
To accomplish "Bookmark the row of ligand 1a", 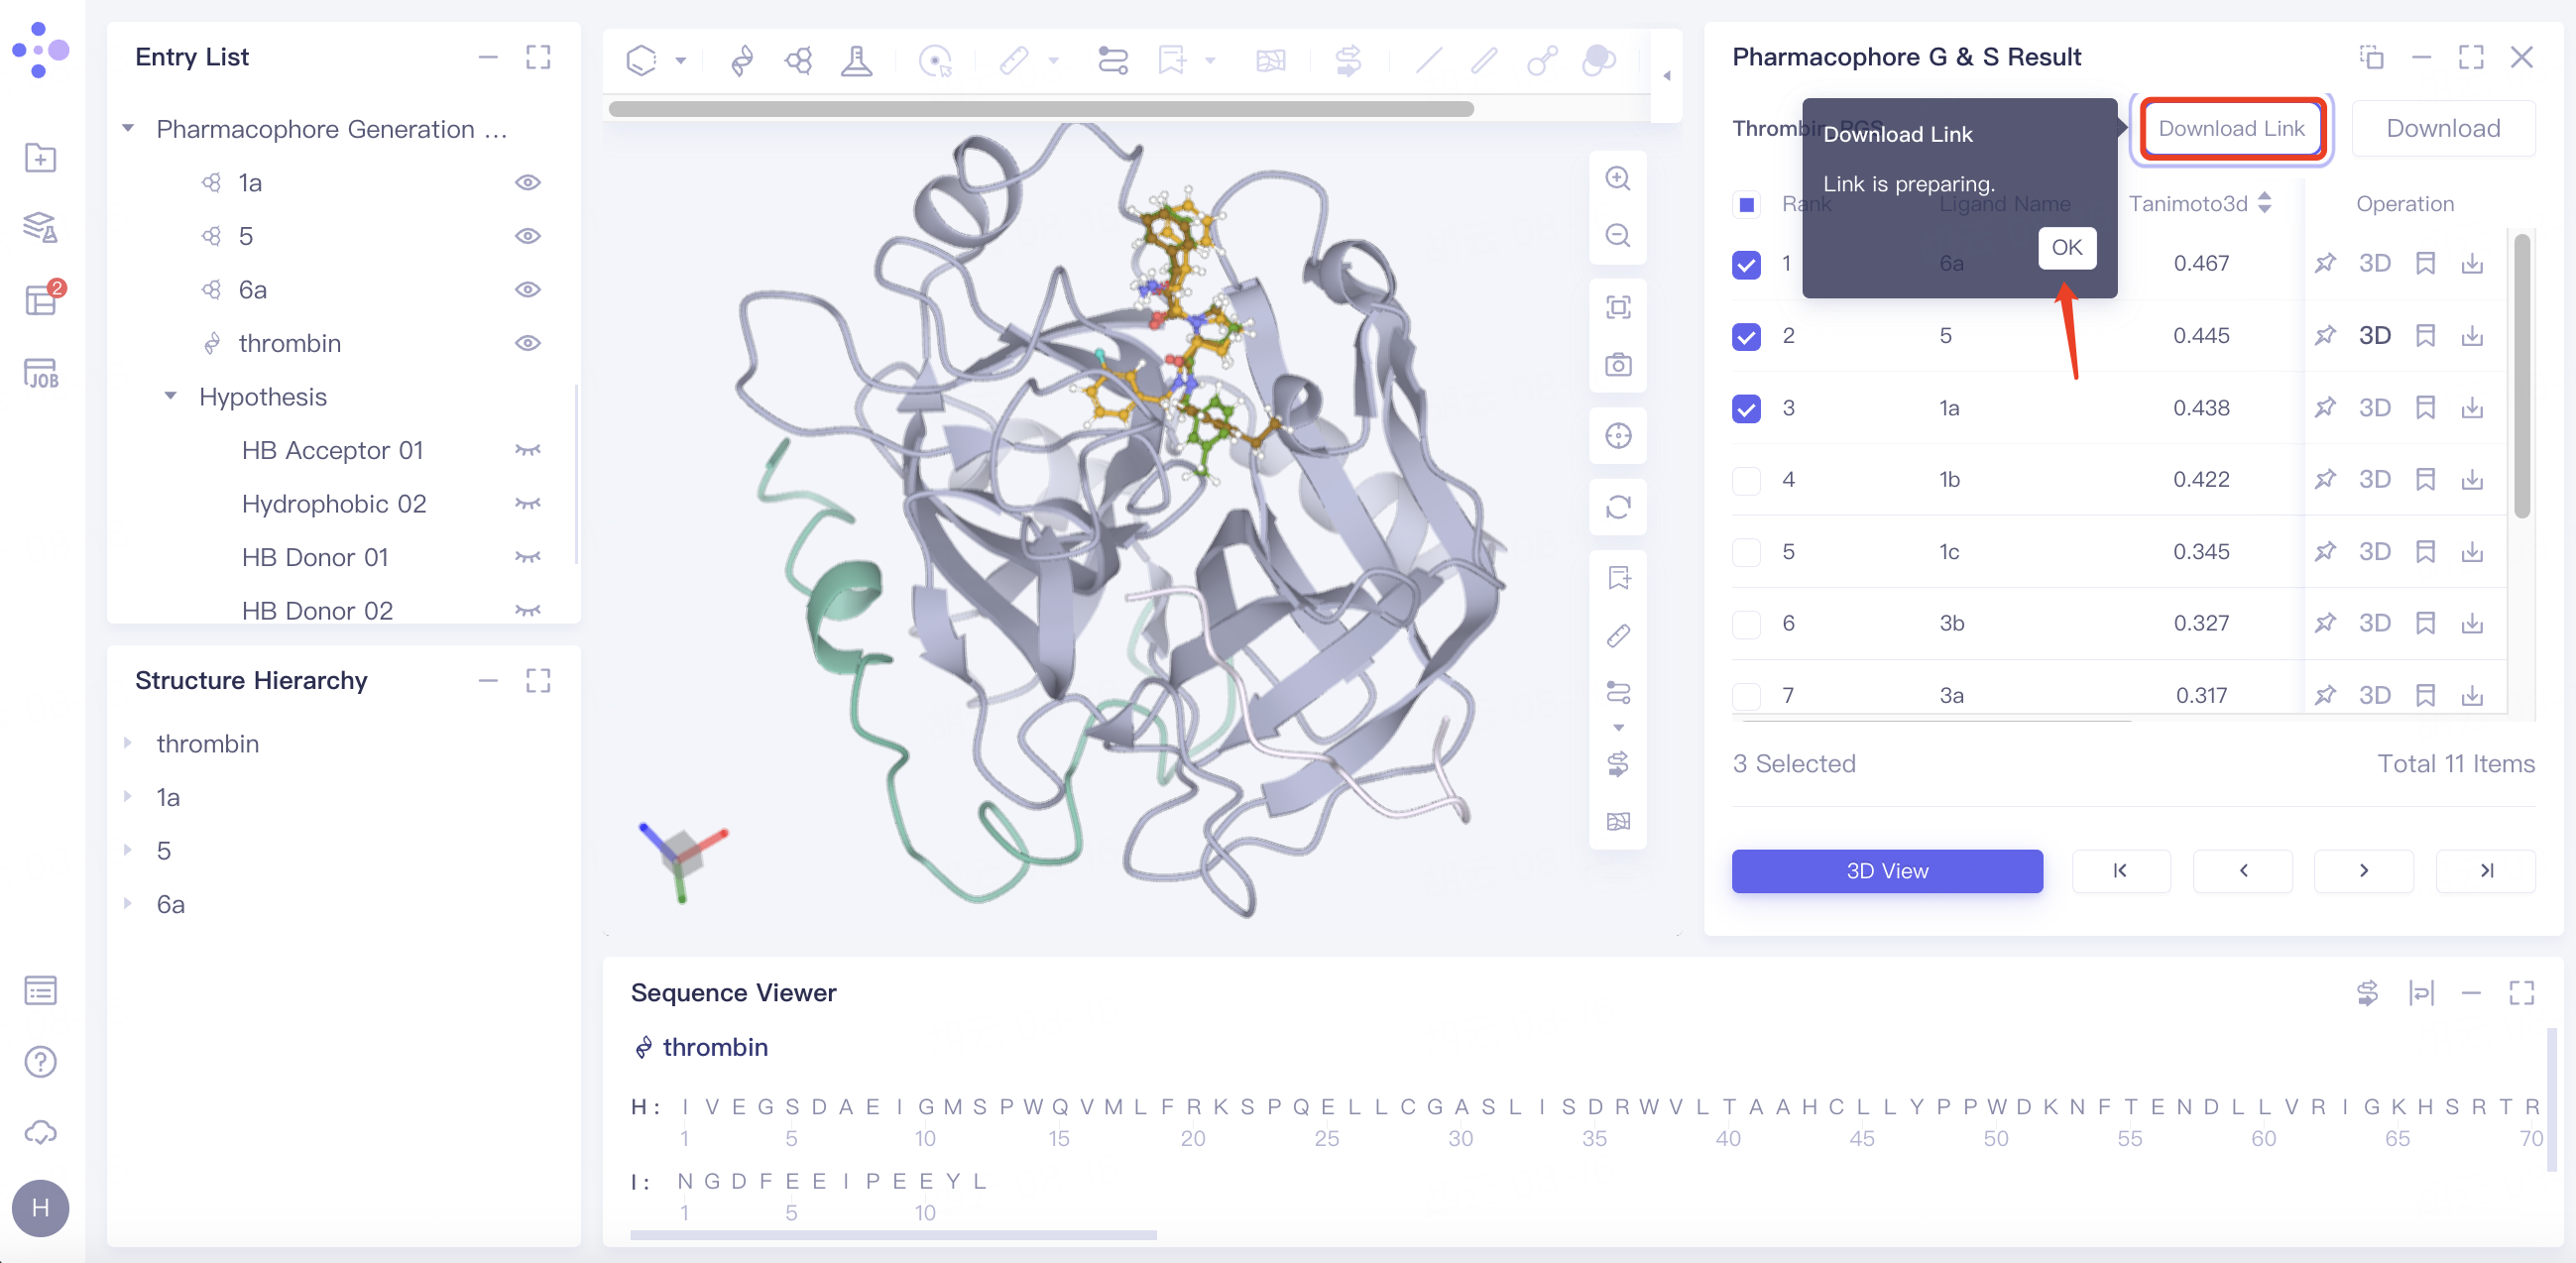I will (x=2425, y=407).
